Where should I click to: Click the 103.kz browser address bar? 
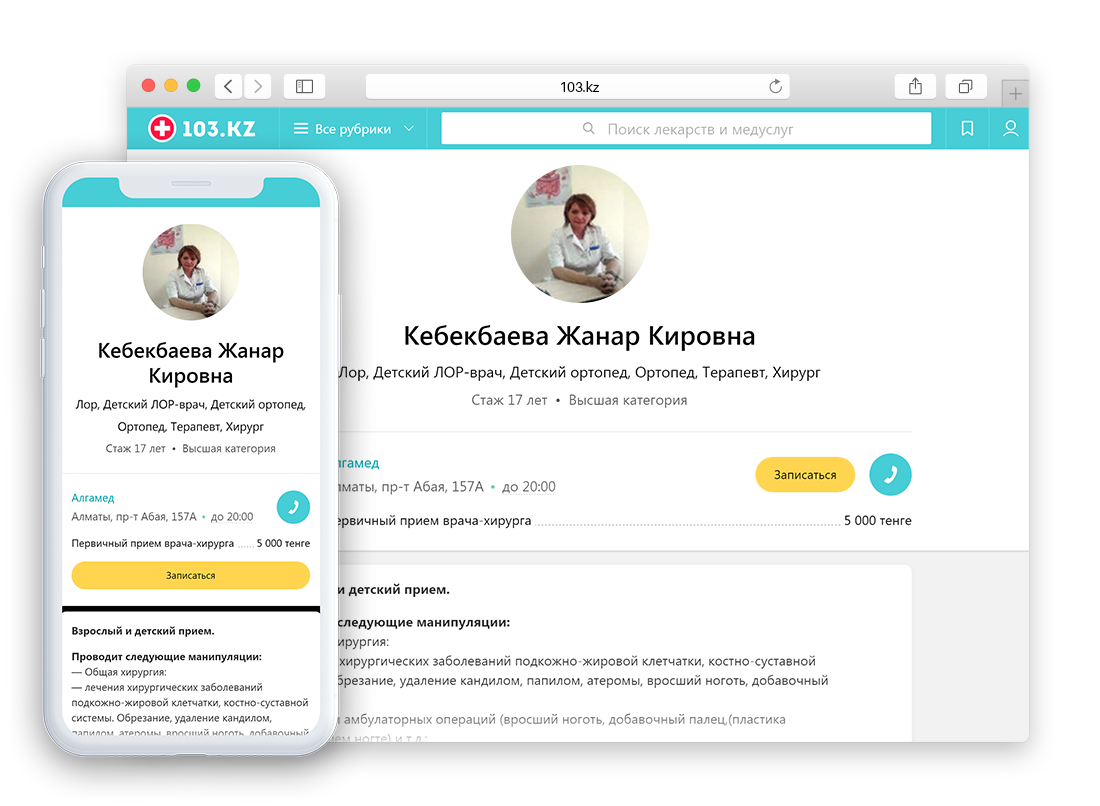click(578, 86)
